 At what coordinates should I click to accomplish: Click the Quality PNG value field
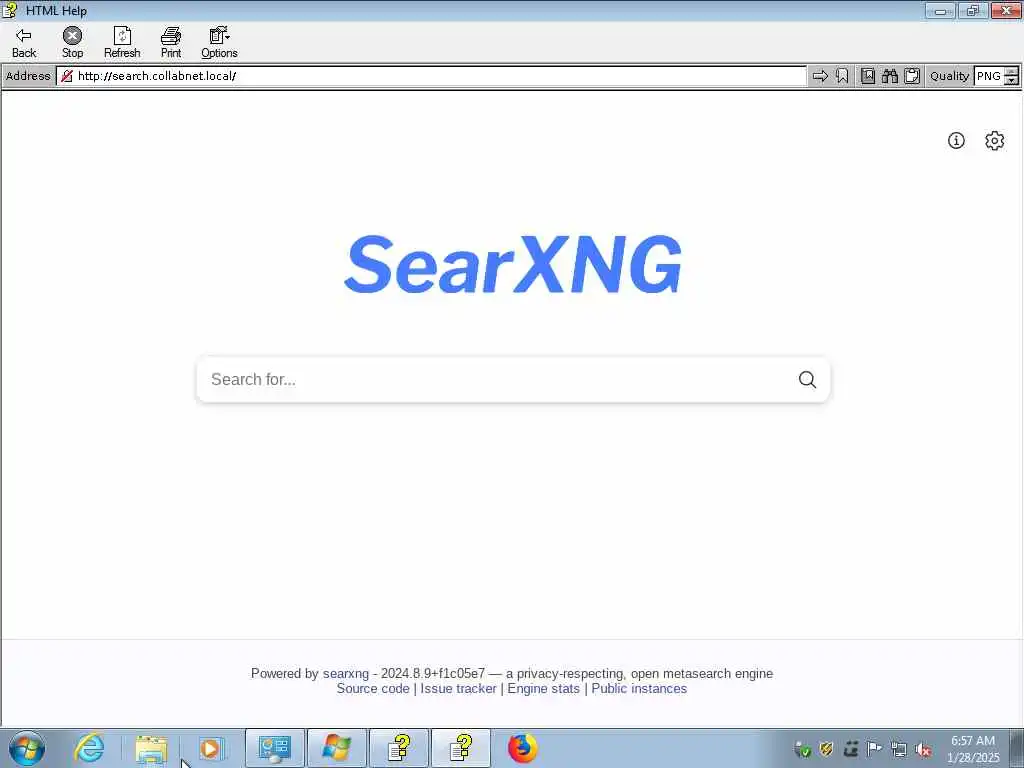[x=989, y=76]
